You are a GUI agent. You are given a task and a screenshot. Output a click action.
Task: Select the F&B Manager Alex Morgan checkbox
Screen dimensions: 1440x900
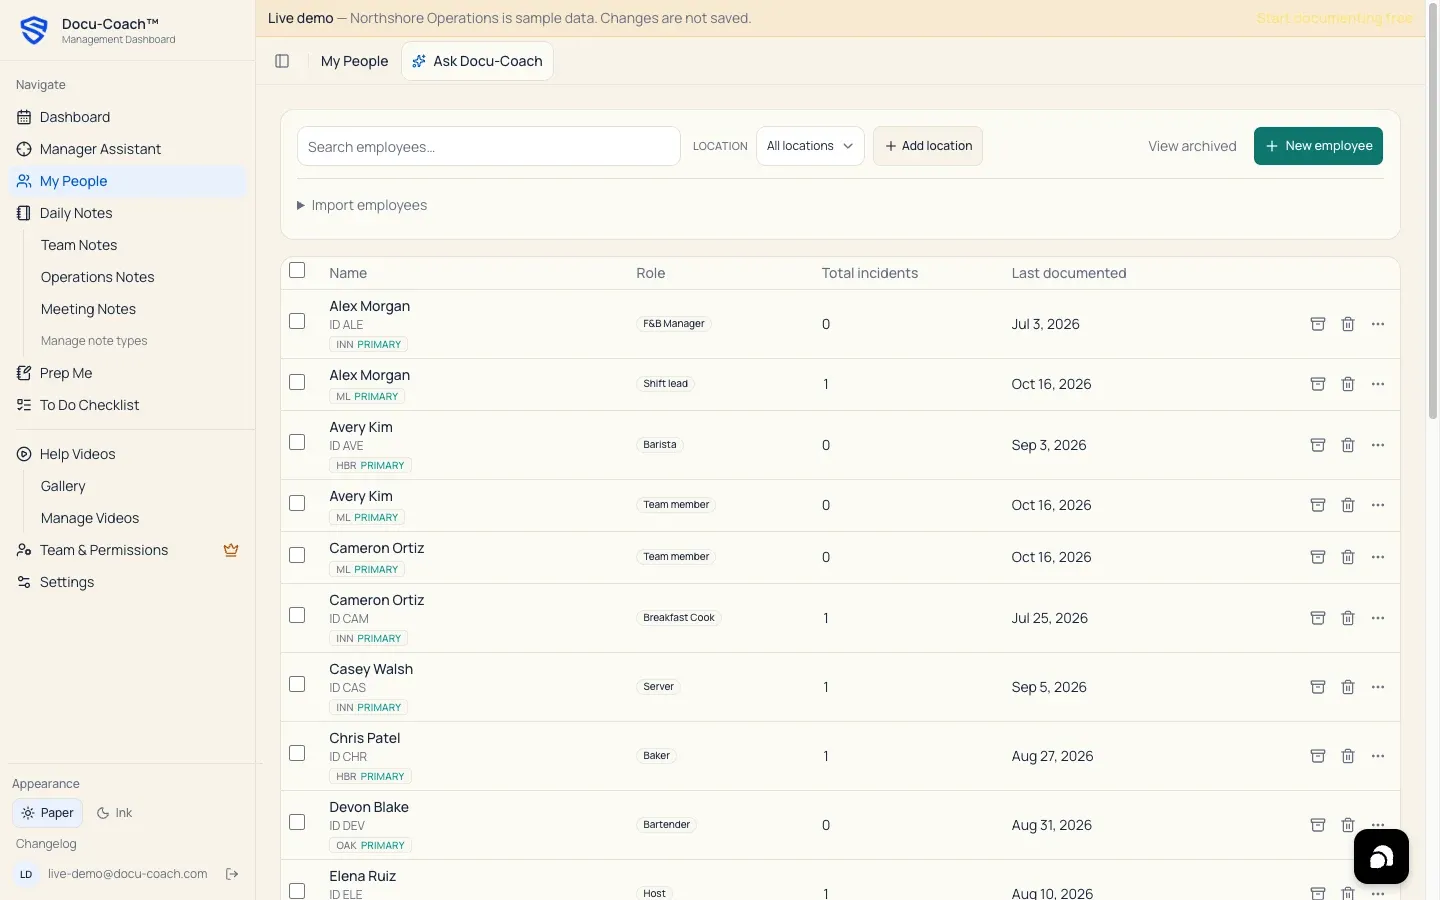pyautogui.click(x=297, y=321)
